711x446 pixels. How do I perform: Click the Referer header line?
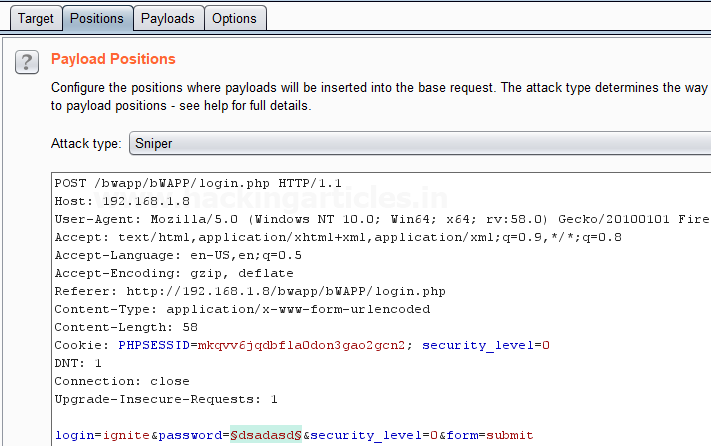click(250, 291)
